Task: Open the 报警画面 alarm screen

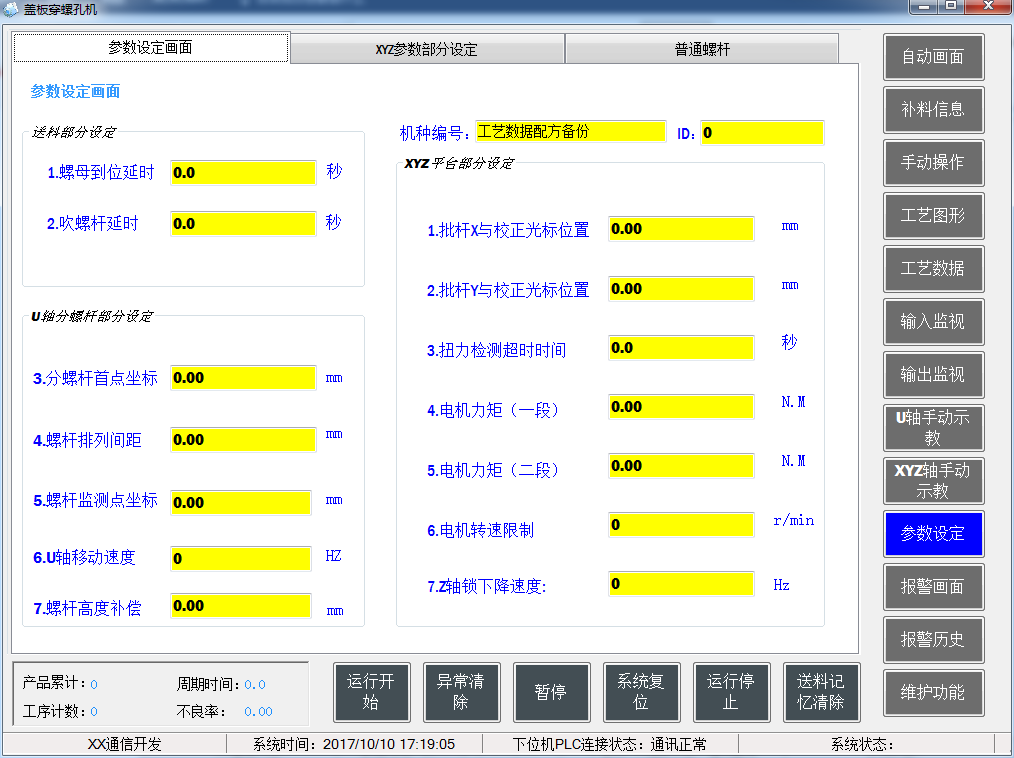Action: pyautogui.click(x=933, y=587)
